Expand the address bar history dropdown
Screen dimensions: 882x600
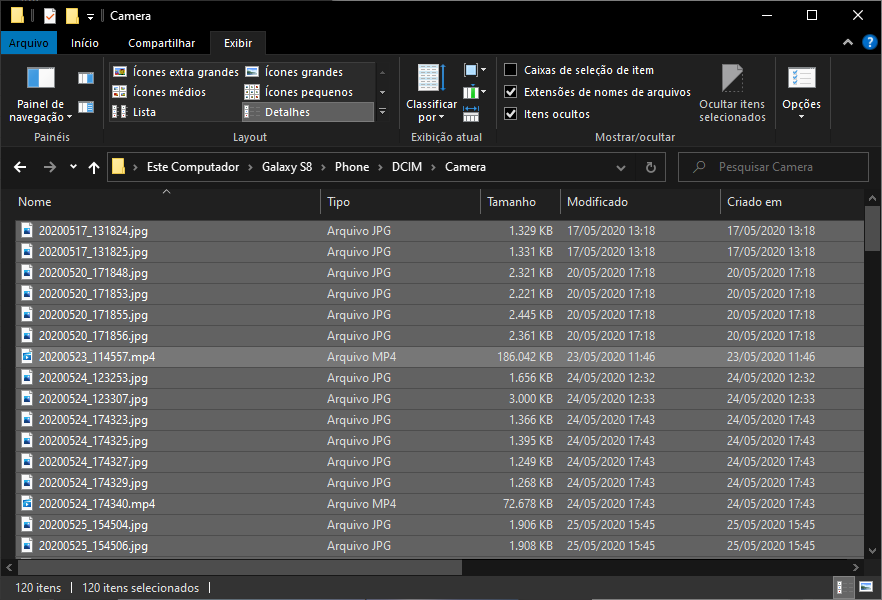pyautogui.click(x=621, y=168)
